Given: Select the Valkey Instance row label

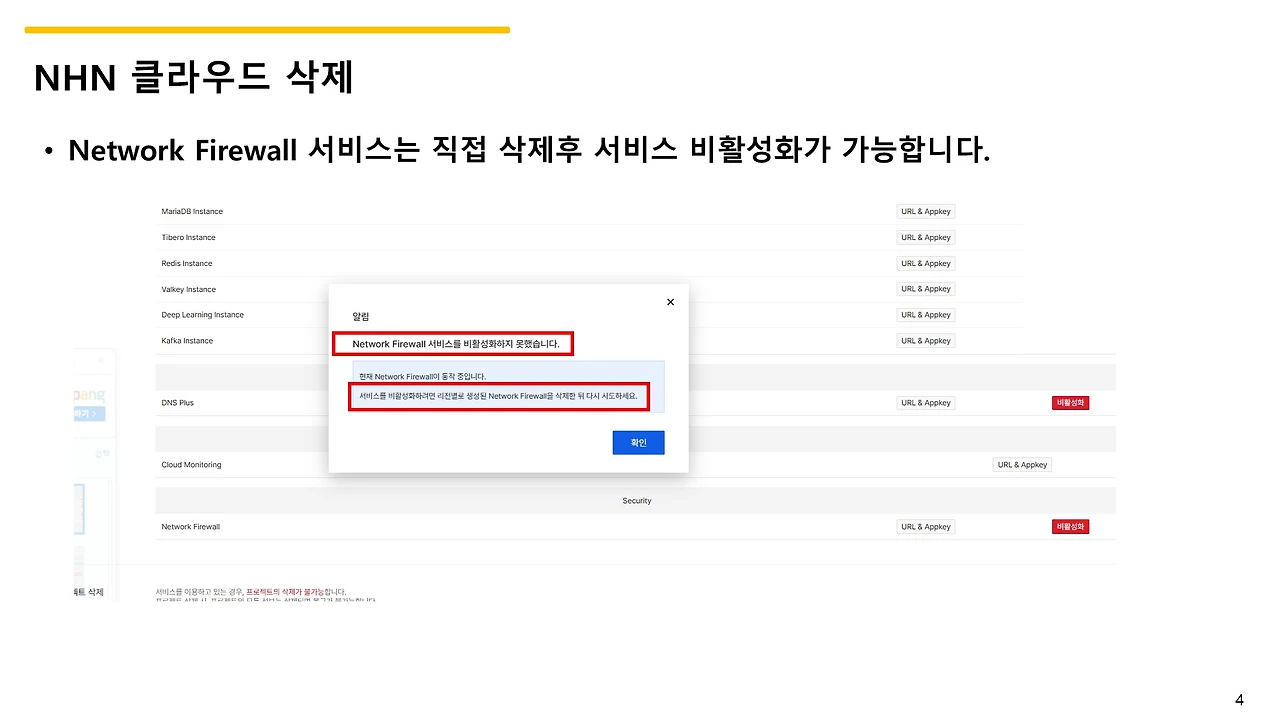Looking at the screenshot, I should click(x=188, y=289).
